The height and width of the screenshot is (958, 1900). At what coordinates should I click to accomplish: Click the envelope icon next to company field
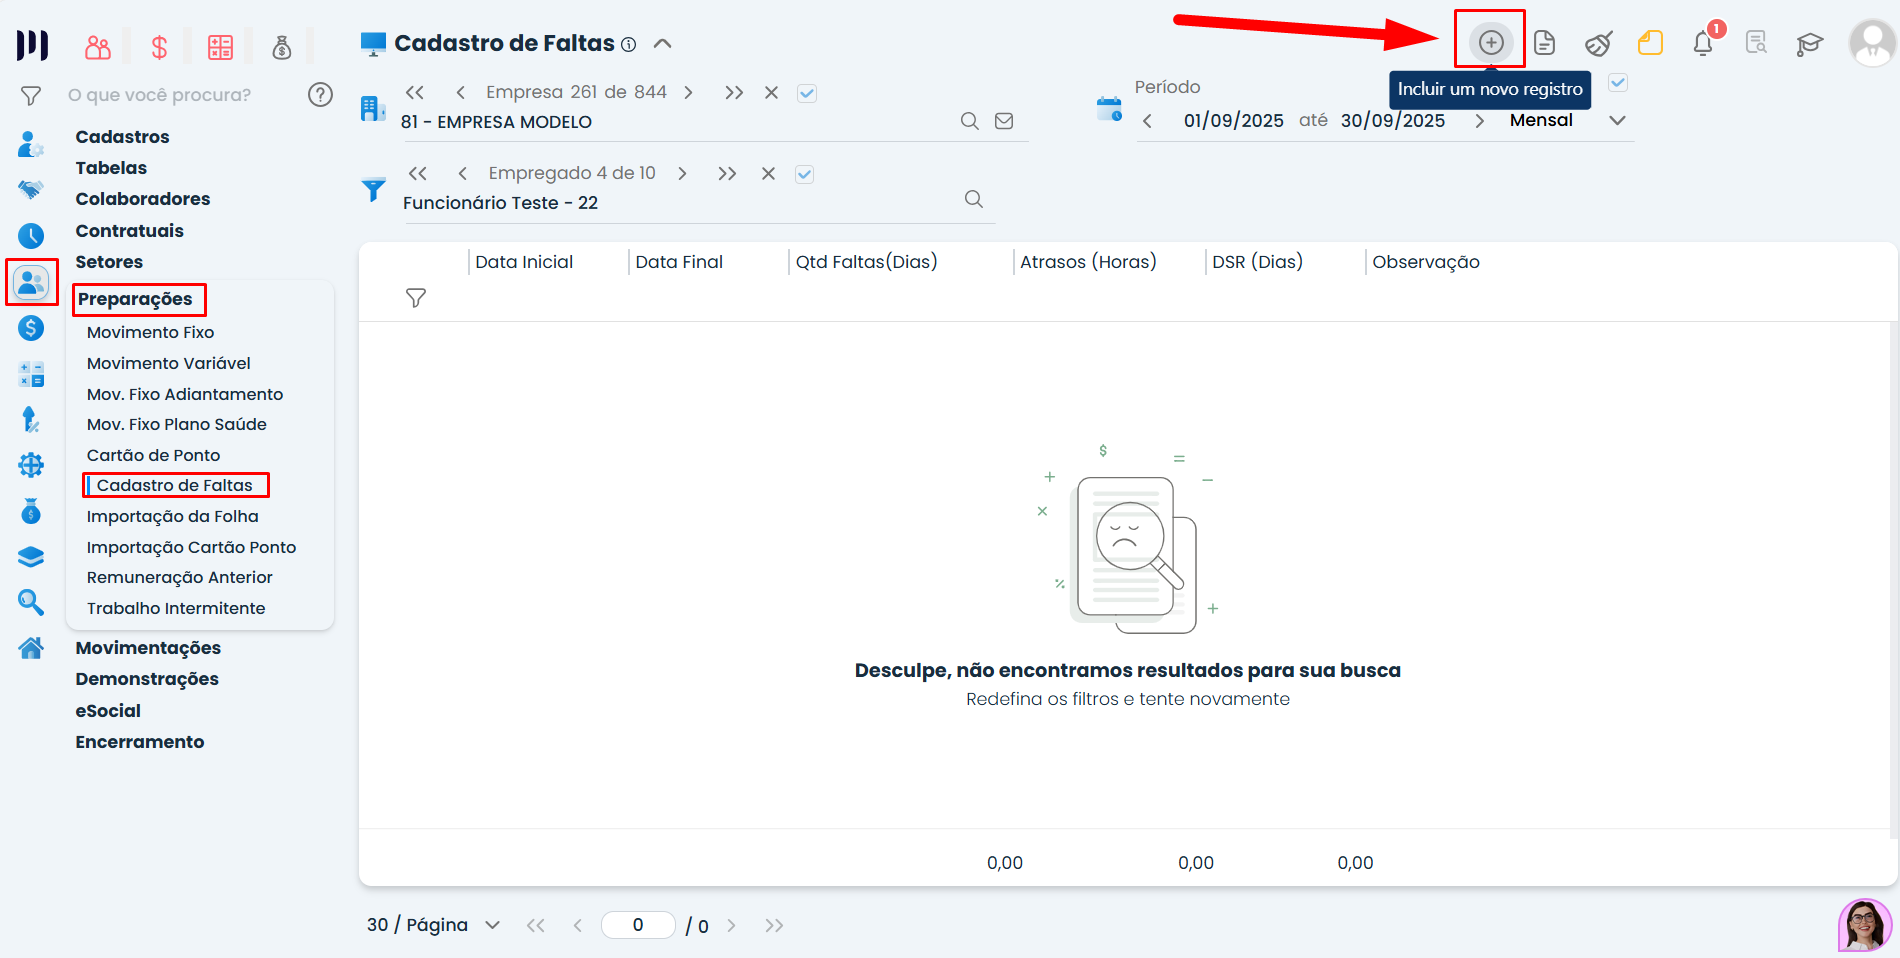coord(1004,121)
